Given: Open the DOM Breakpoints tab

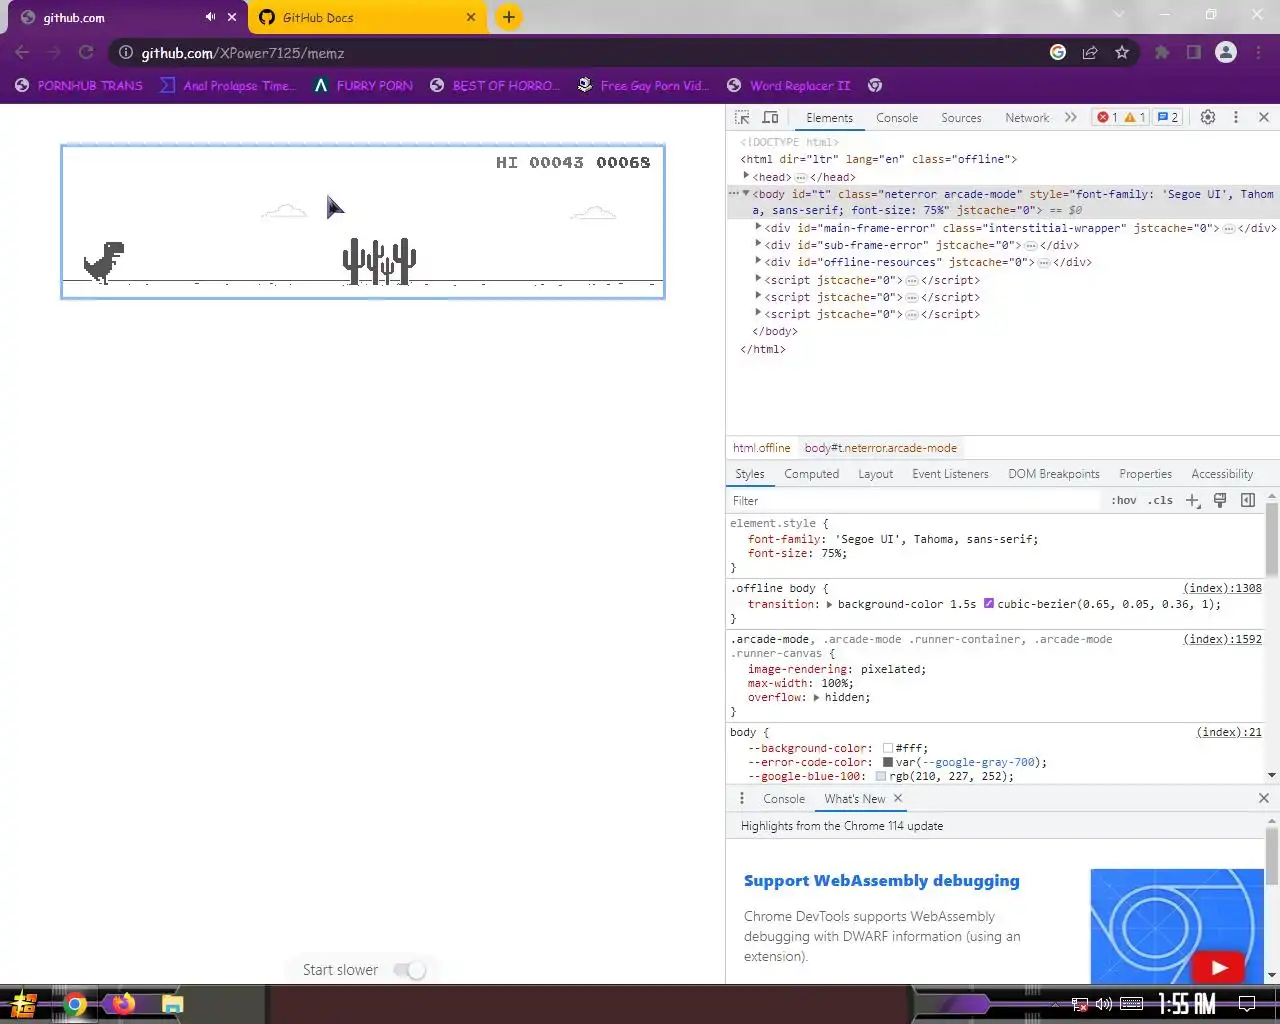Looking at the screenshot, I should [x=1054, y=474].
